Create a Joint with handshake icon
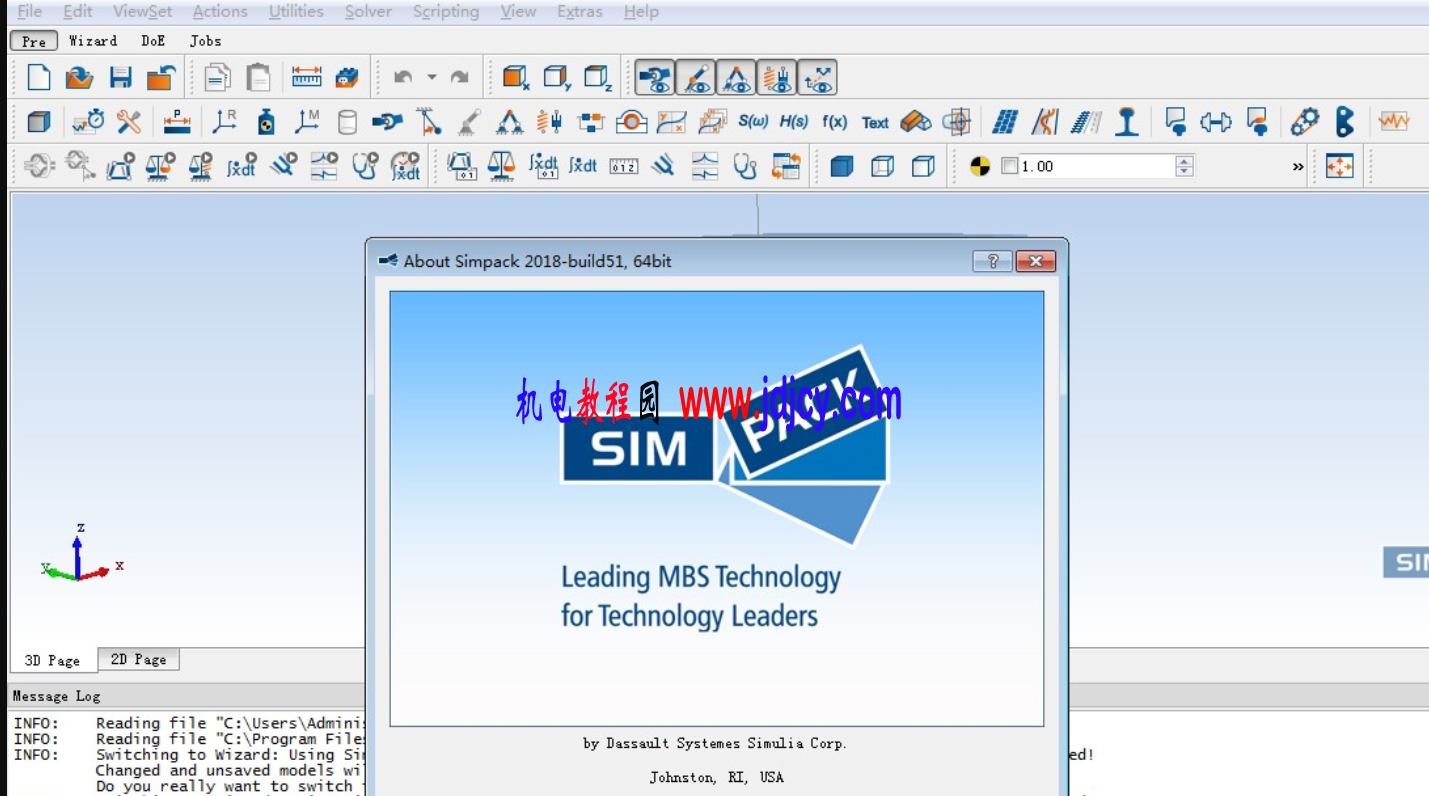This screenshot has width=1429, height=796. click(387, 122)
